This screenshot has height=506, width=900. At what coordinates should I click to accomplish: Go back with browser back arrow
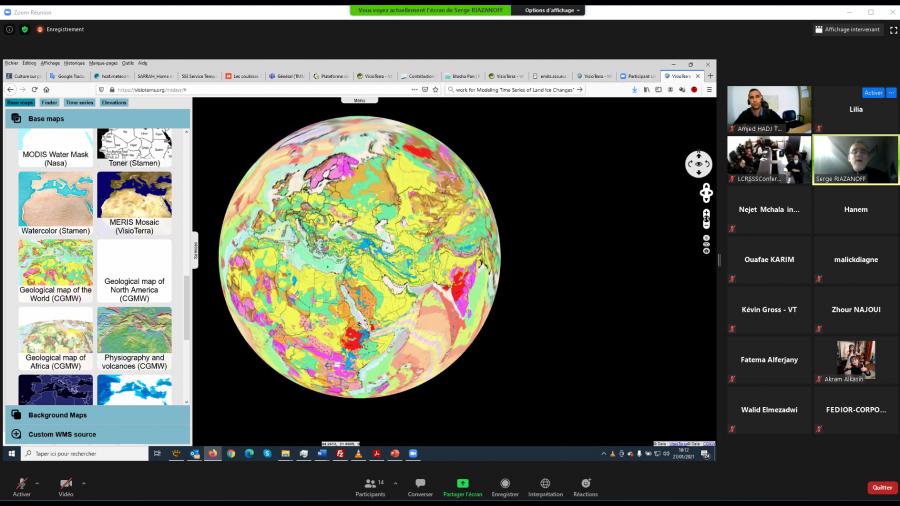click(x=10, y=89)
